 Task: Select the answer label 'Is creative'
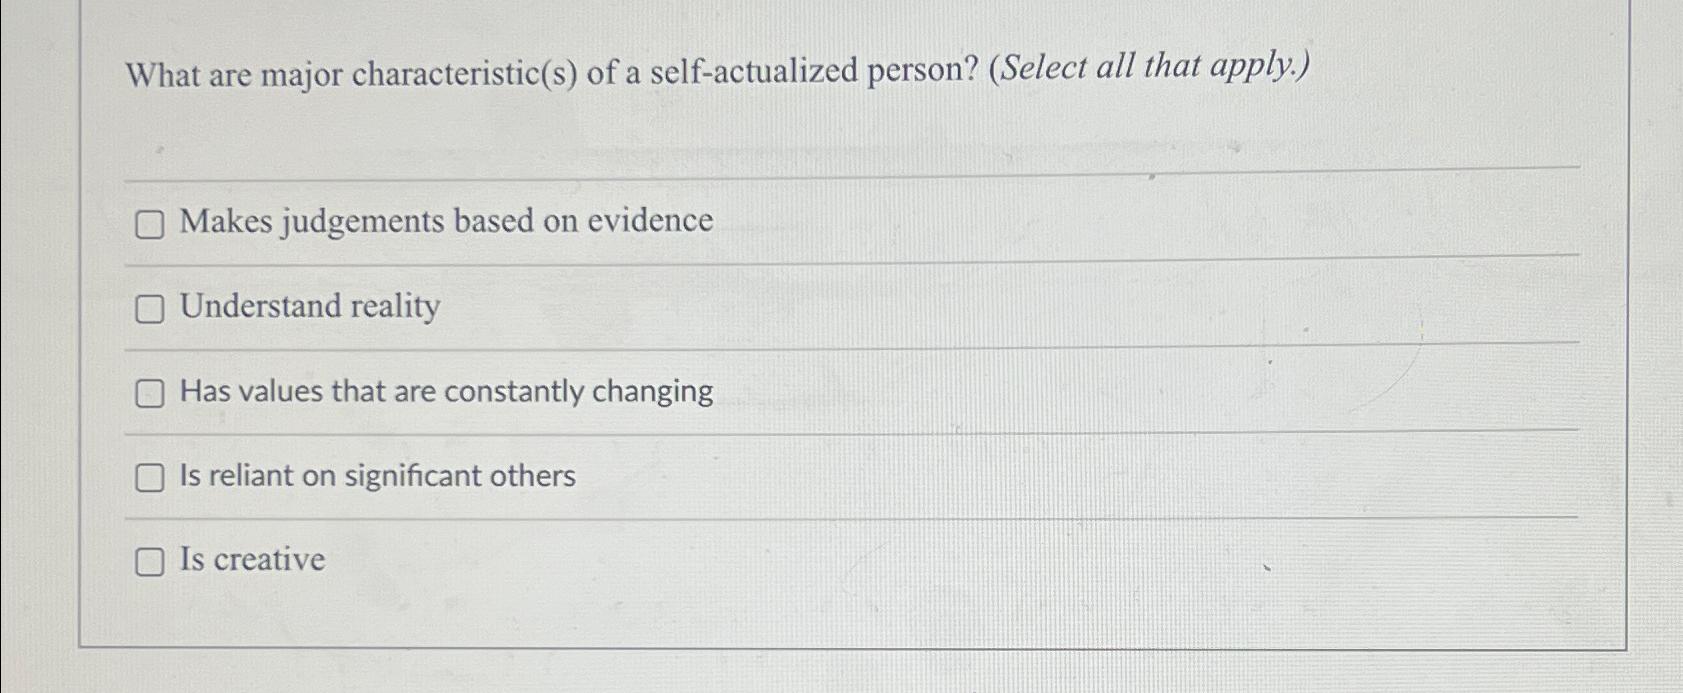[x=249, y=560]
